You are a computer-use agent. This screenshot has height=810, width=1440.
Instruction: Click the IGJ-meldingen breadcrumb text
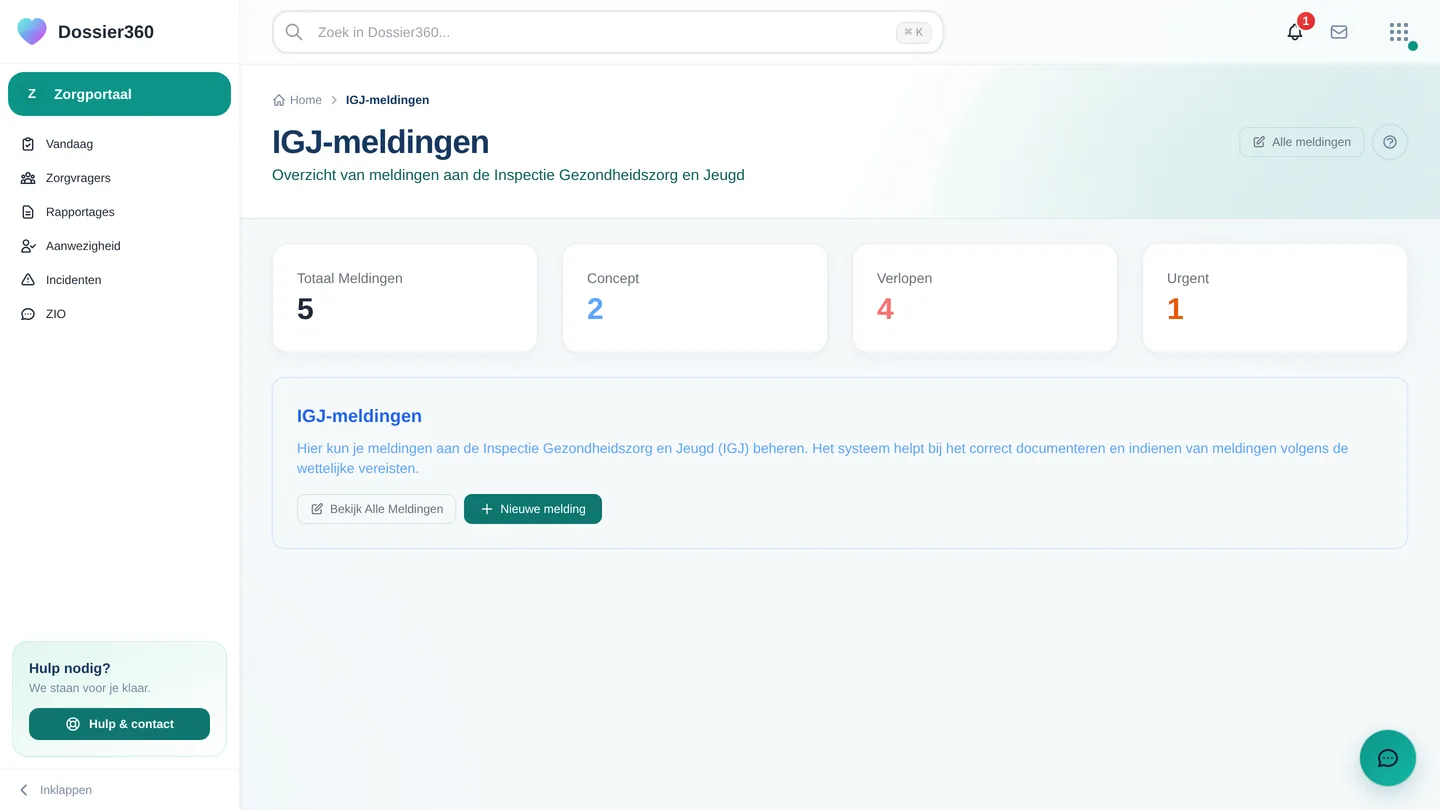387,100
